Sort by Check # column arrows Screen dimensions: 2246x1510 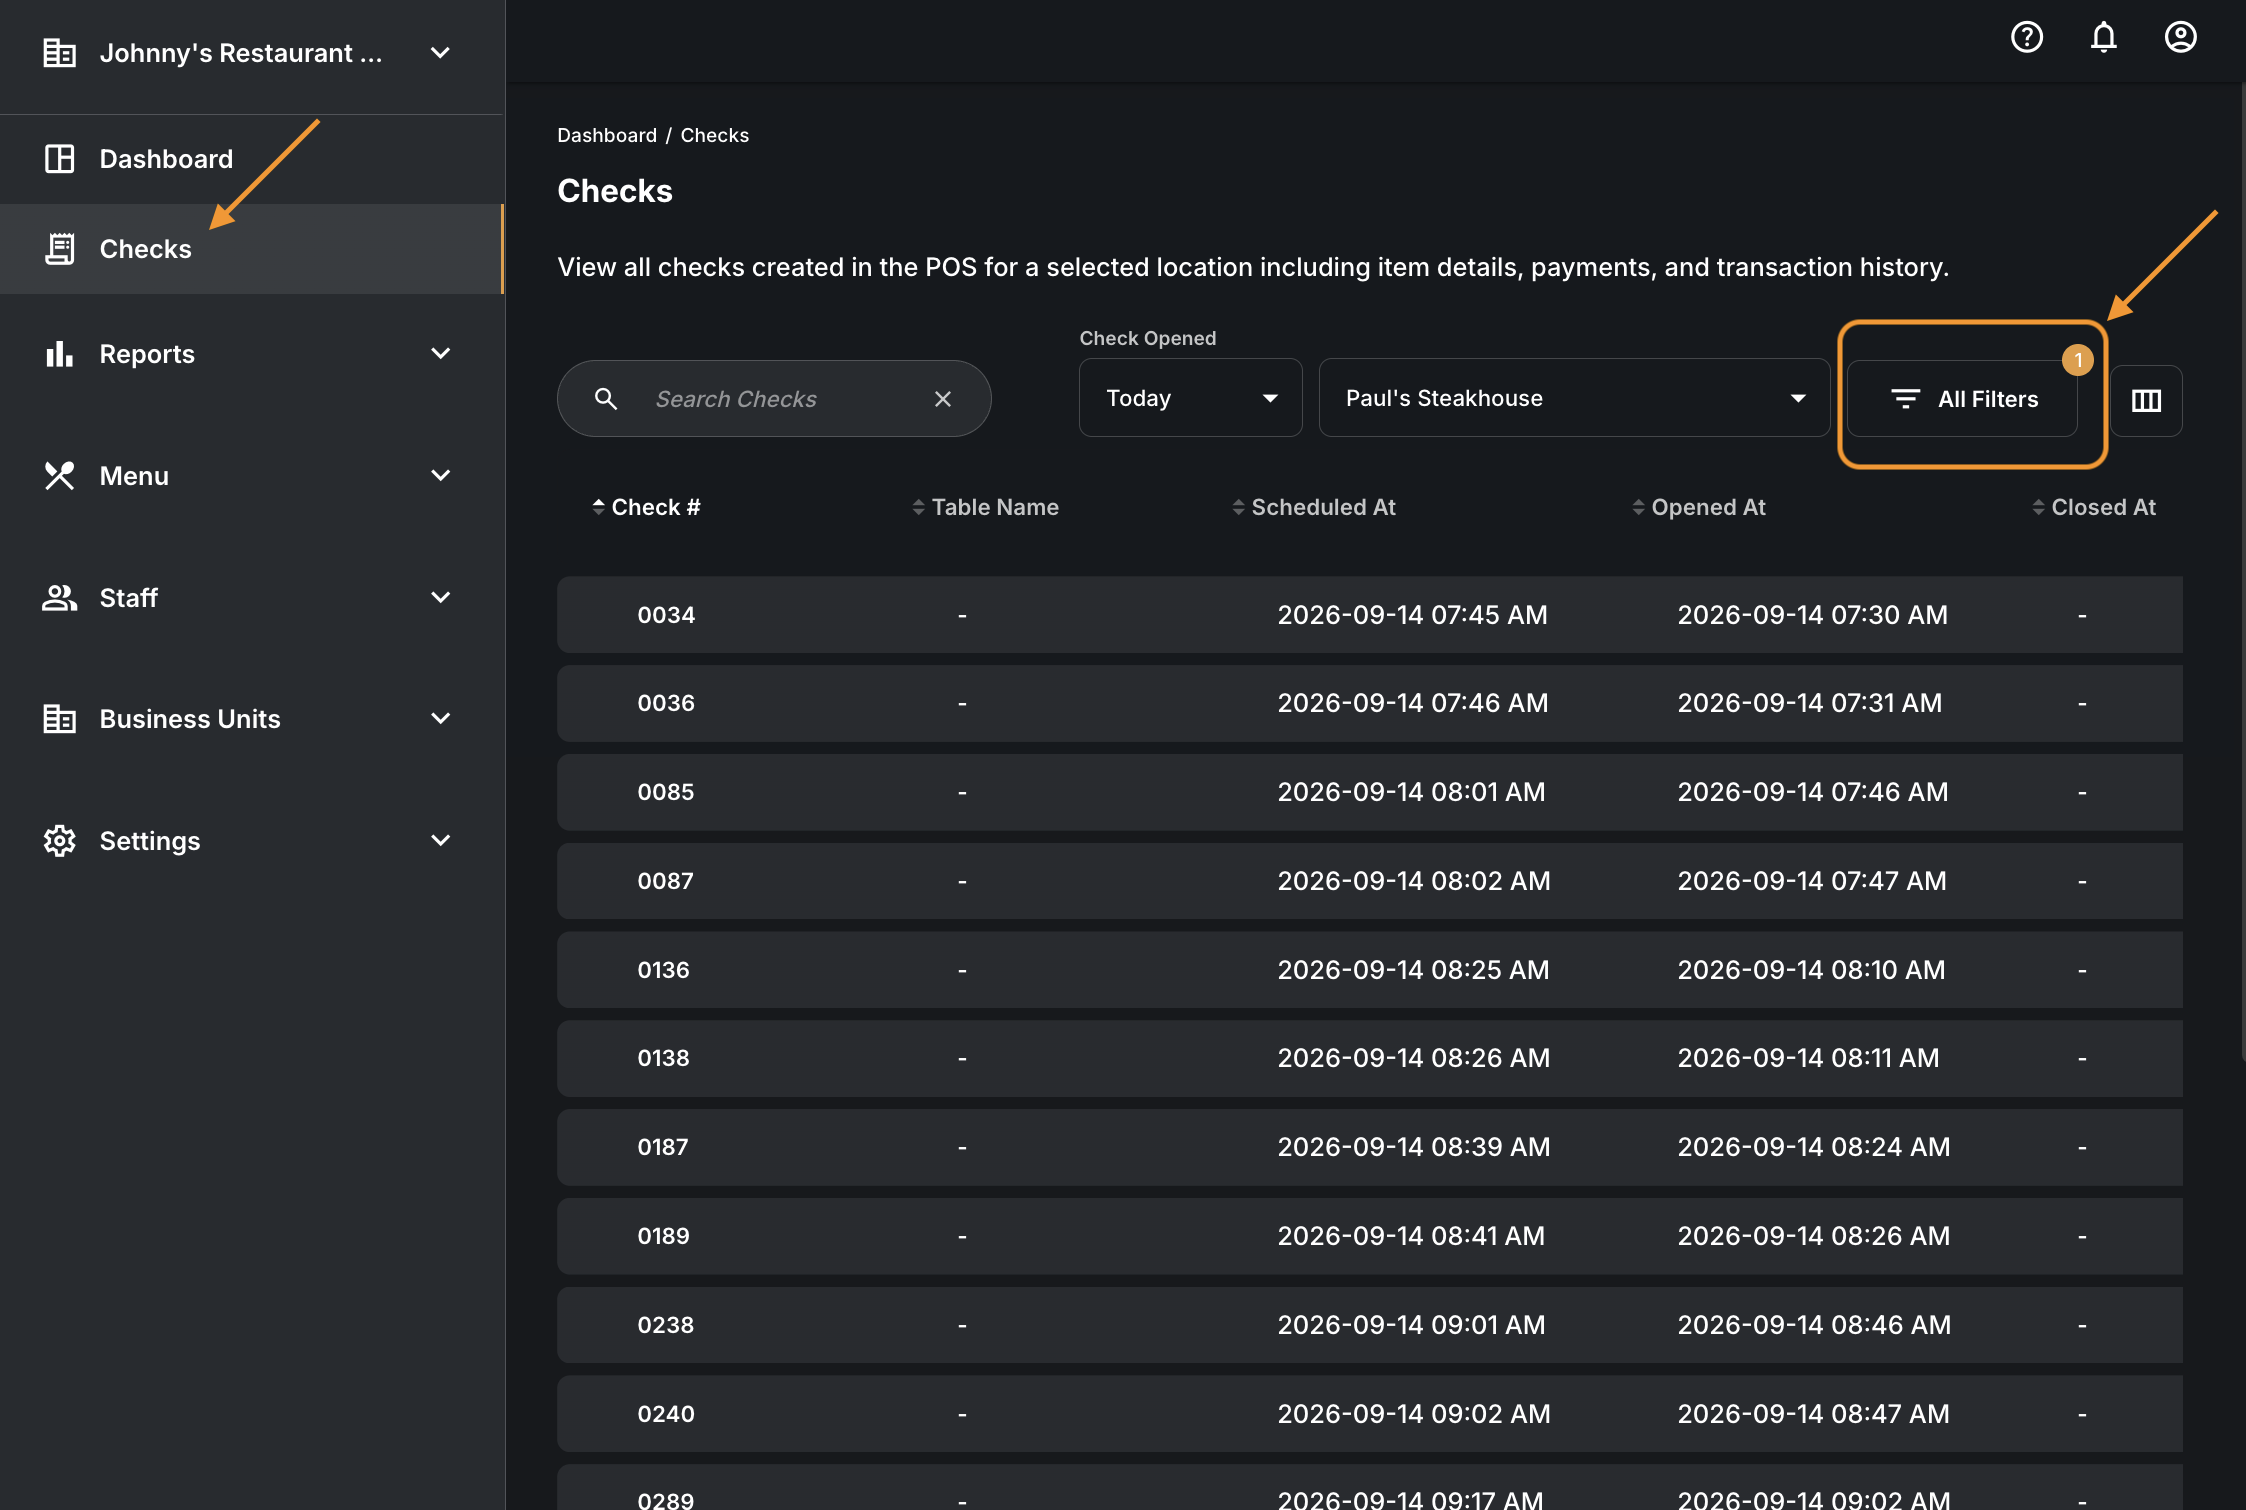coord(598,507)
